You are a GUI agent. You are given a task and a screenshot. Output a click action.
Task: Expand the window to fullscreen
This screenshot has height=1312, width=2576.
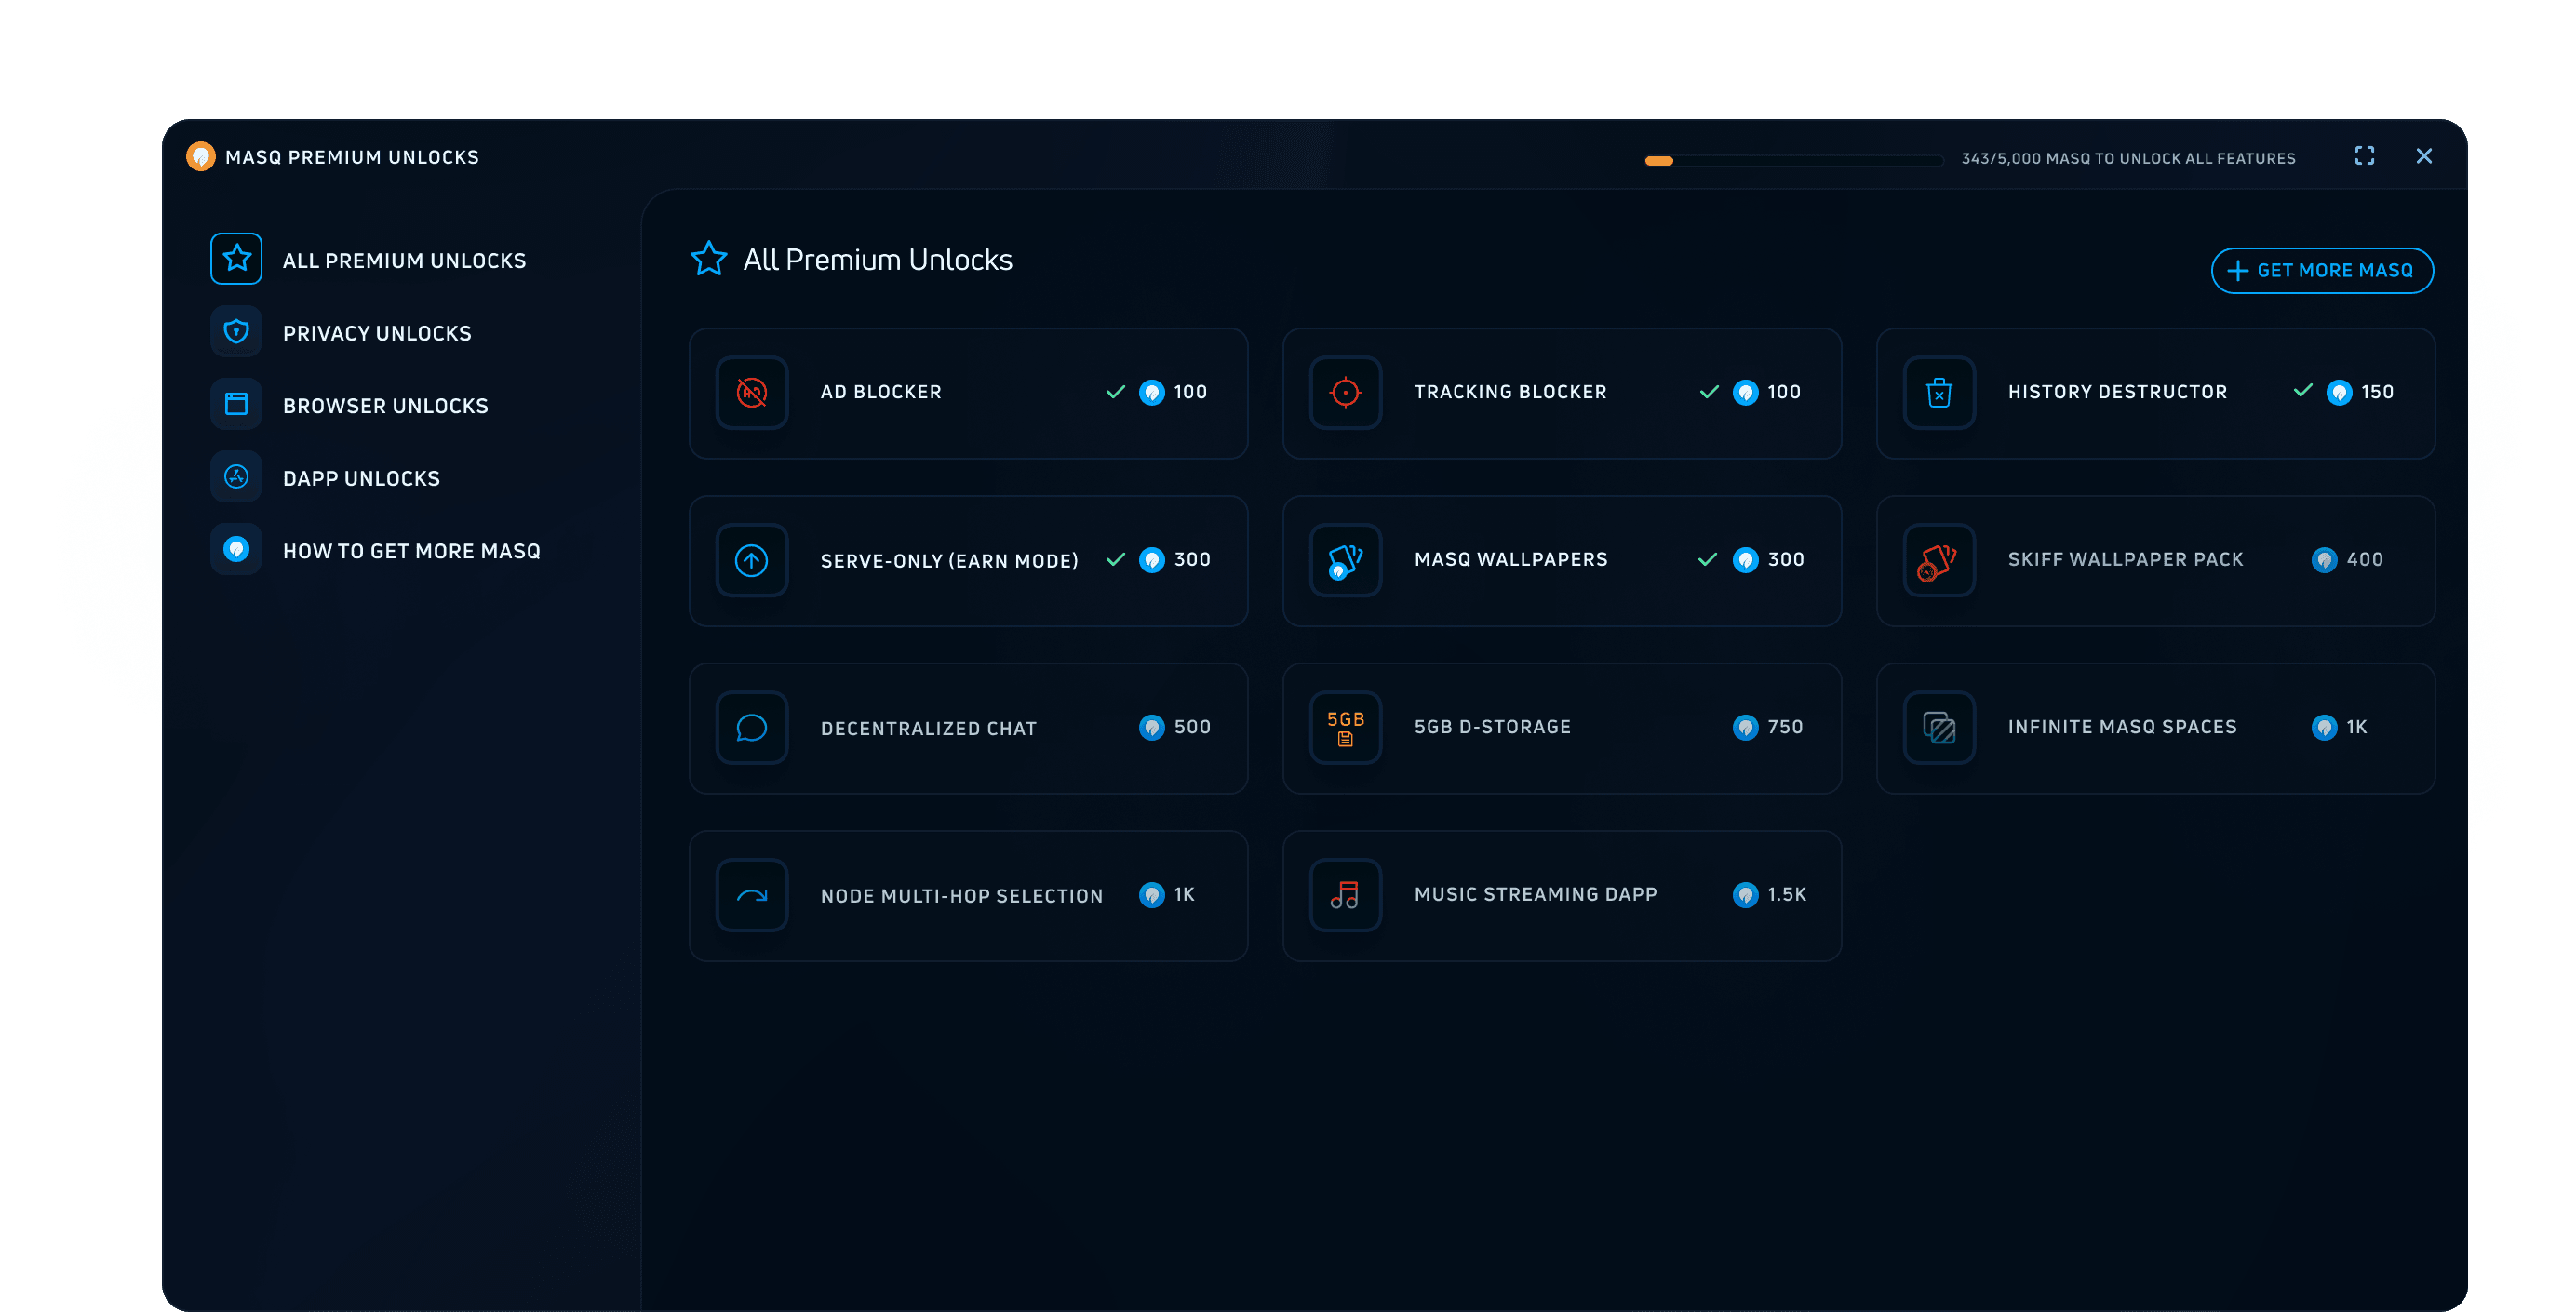[x=2364, y=156]
